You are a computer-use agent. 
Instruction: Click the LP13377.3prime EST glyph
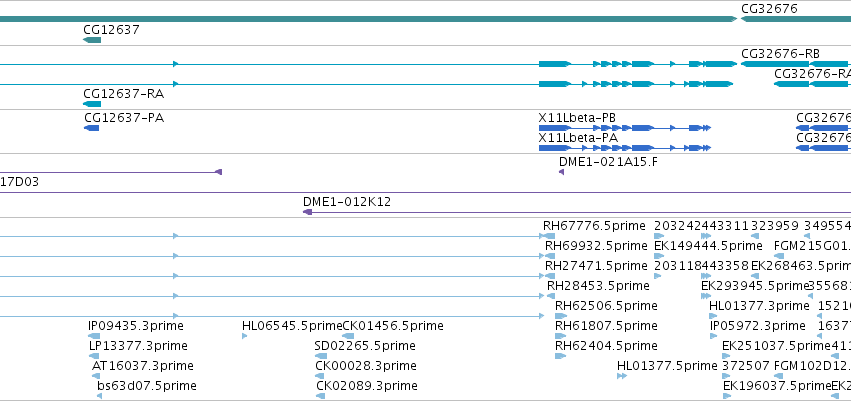click(x=94, y=356)
